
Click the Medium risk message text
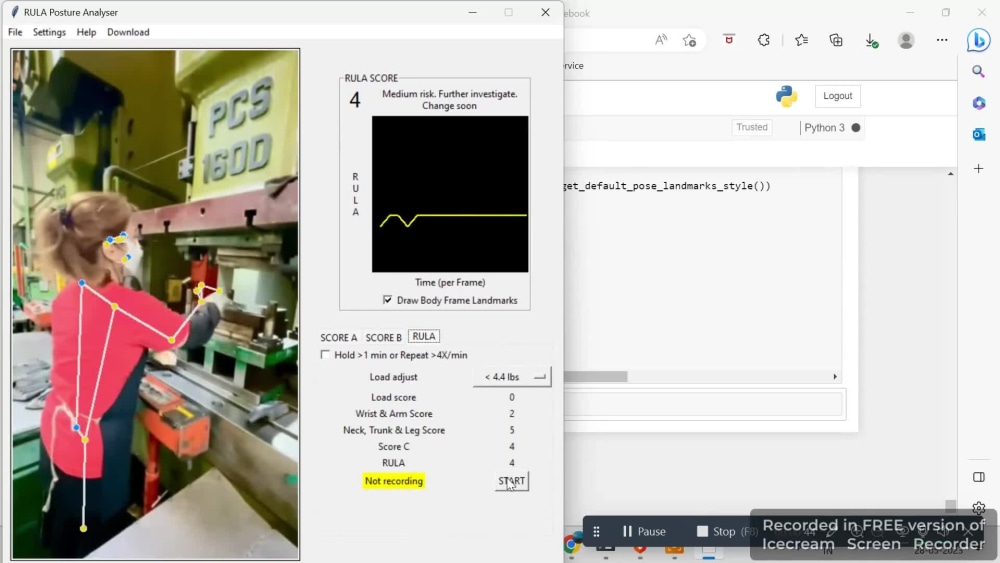tap(450, 99)
